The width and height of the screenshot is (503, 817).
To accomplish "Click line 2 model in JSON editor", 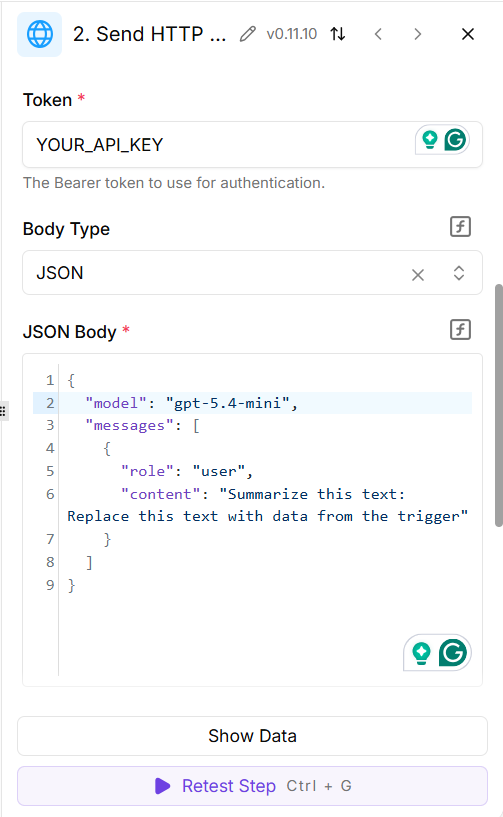I will (x=252, y=403).
